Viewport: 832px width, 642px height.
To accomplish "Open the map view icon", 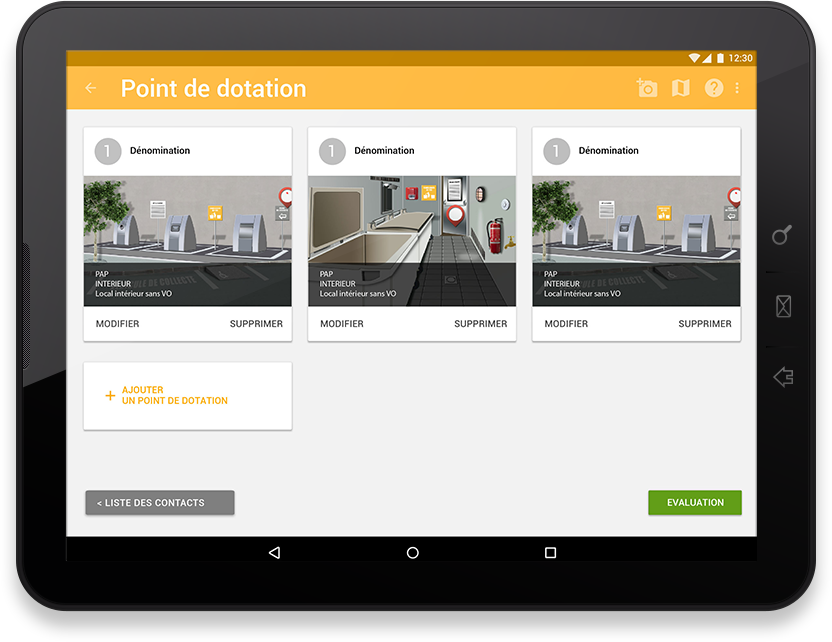I will pos(681,88).
